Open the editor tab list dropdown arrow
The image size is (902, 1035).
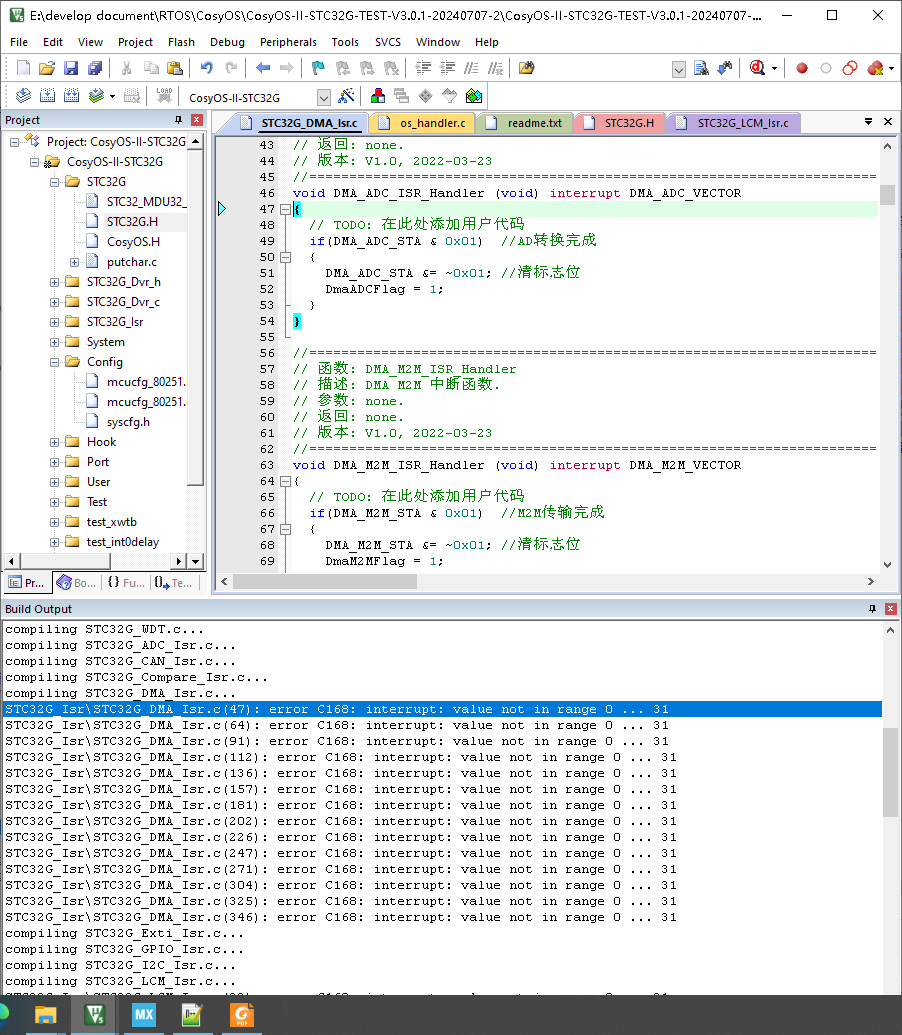point(868,121)
